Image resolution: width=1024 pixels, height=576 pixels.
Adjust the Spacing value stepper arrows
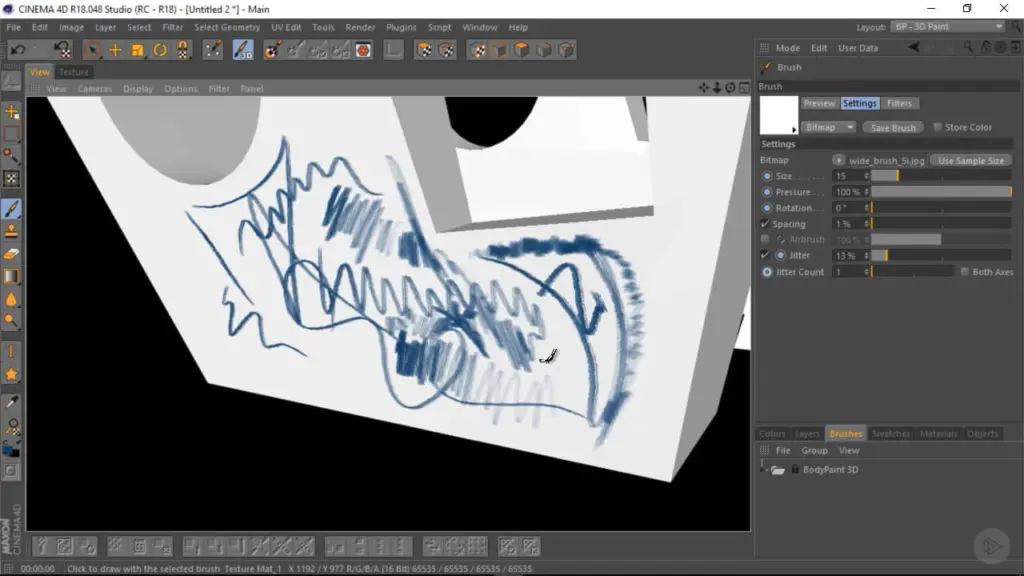867,224
